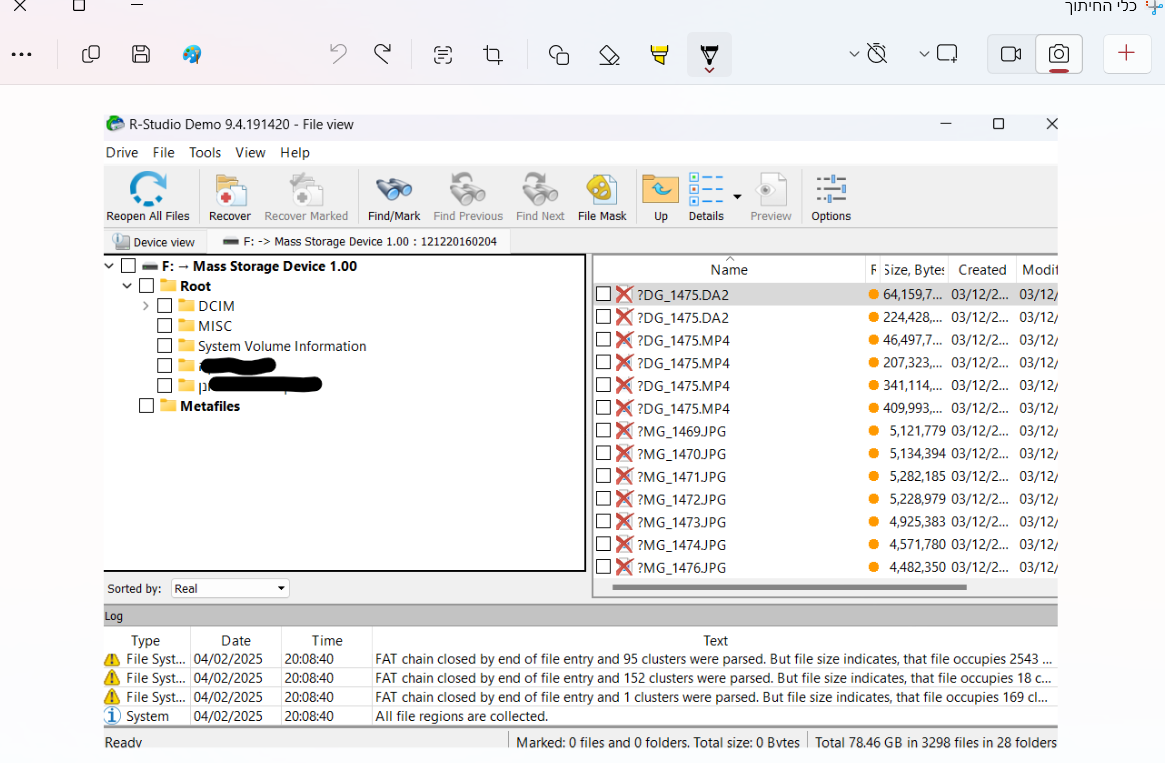Image resolution: width=1165 pixels, height=763 pixels.
Task: Check System Volume Information checkbox
Action: (165, 346)
